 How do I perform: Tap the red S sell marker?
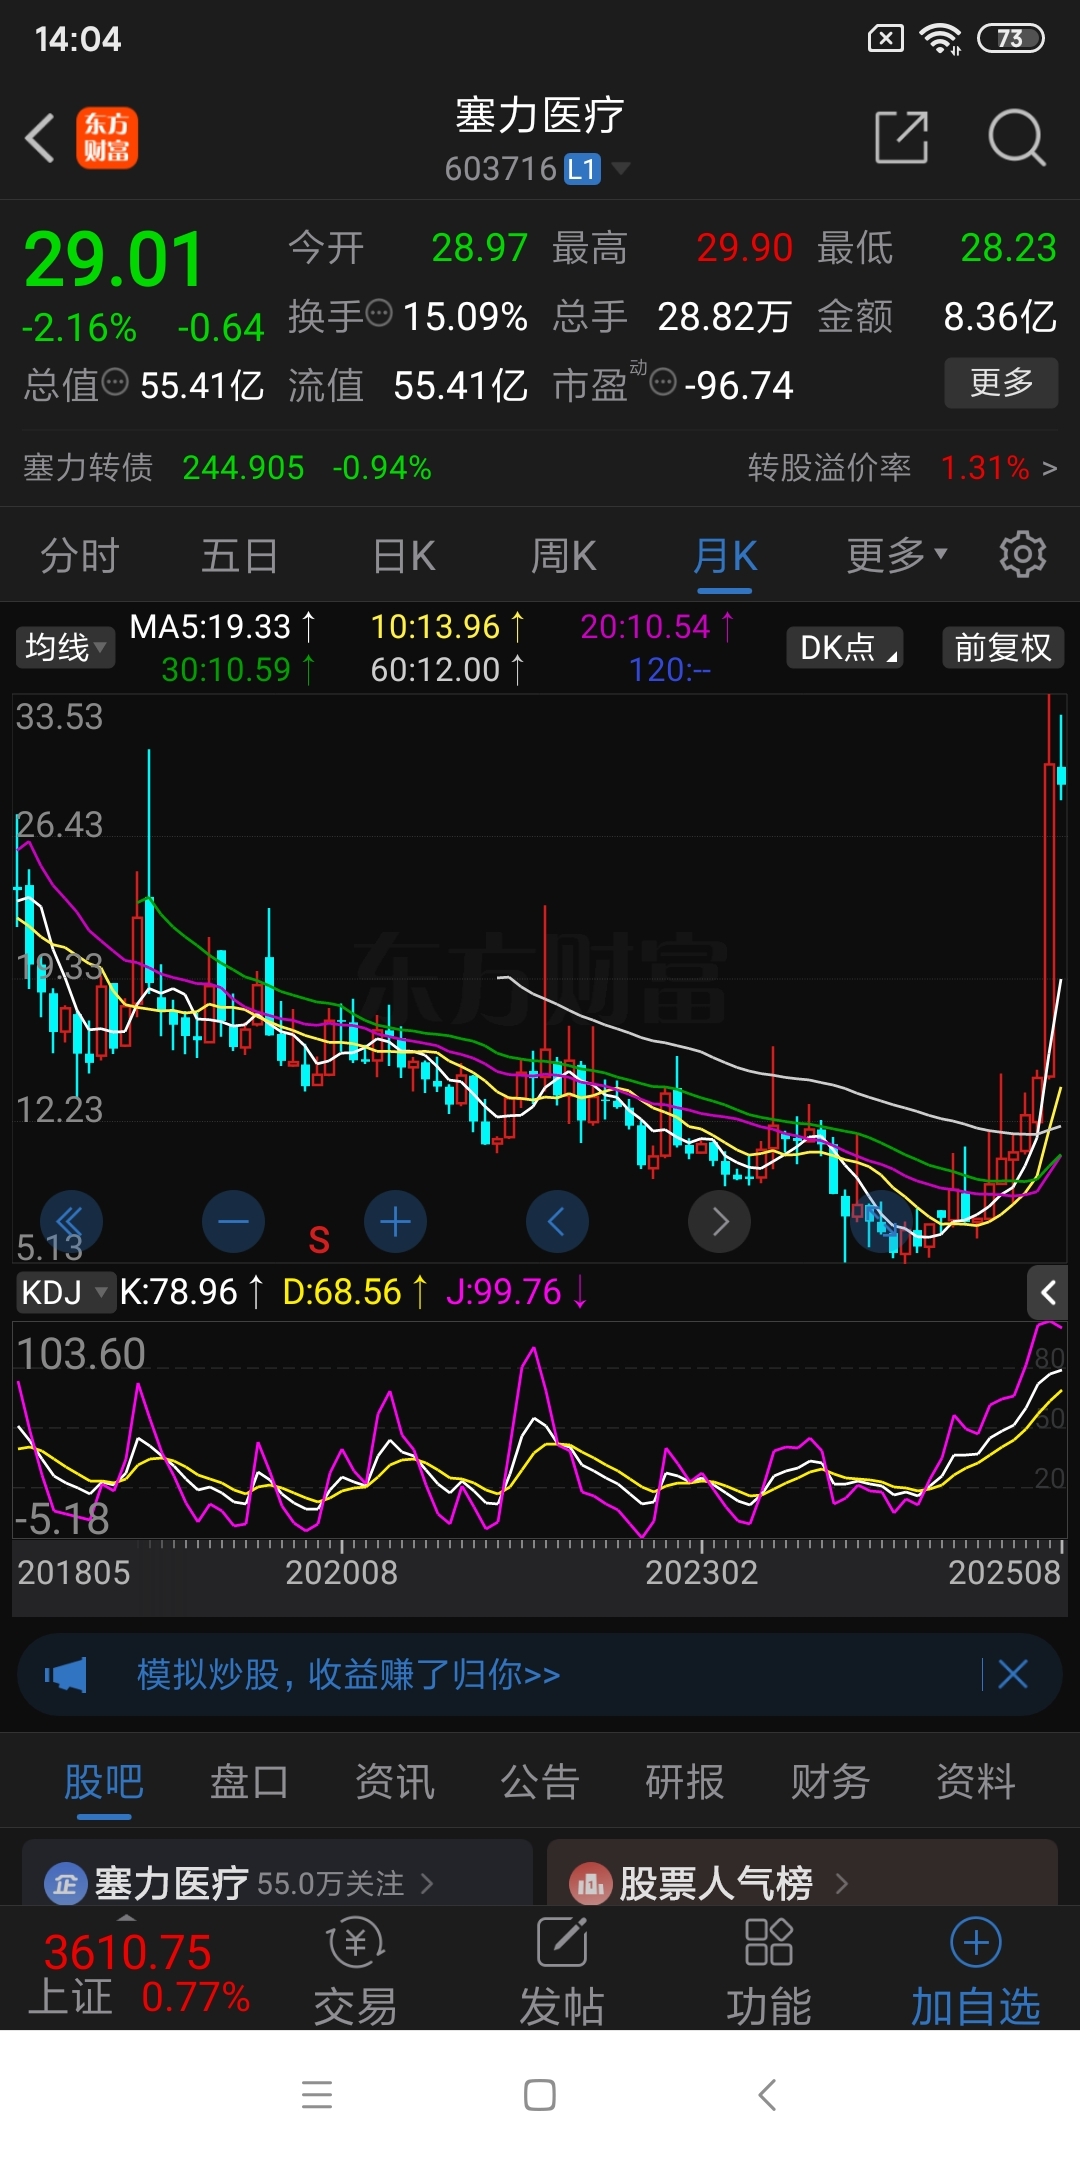[319, 1241]
